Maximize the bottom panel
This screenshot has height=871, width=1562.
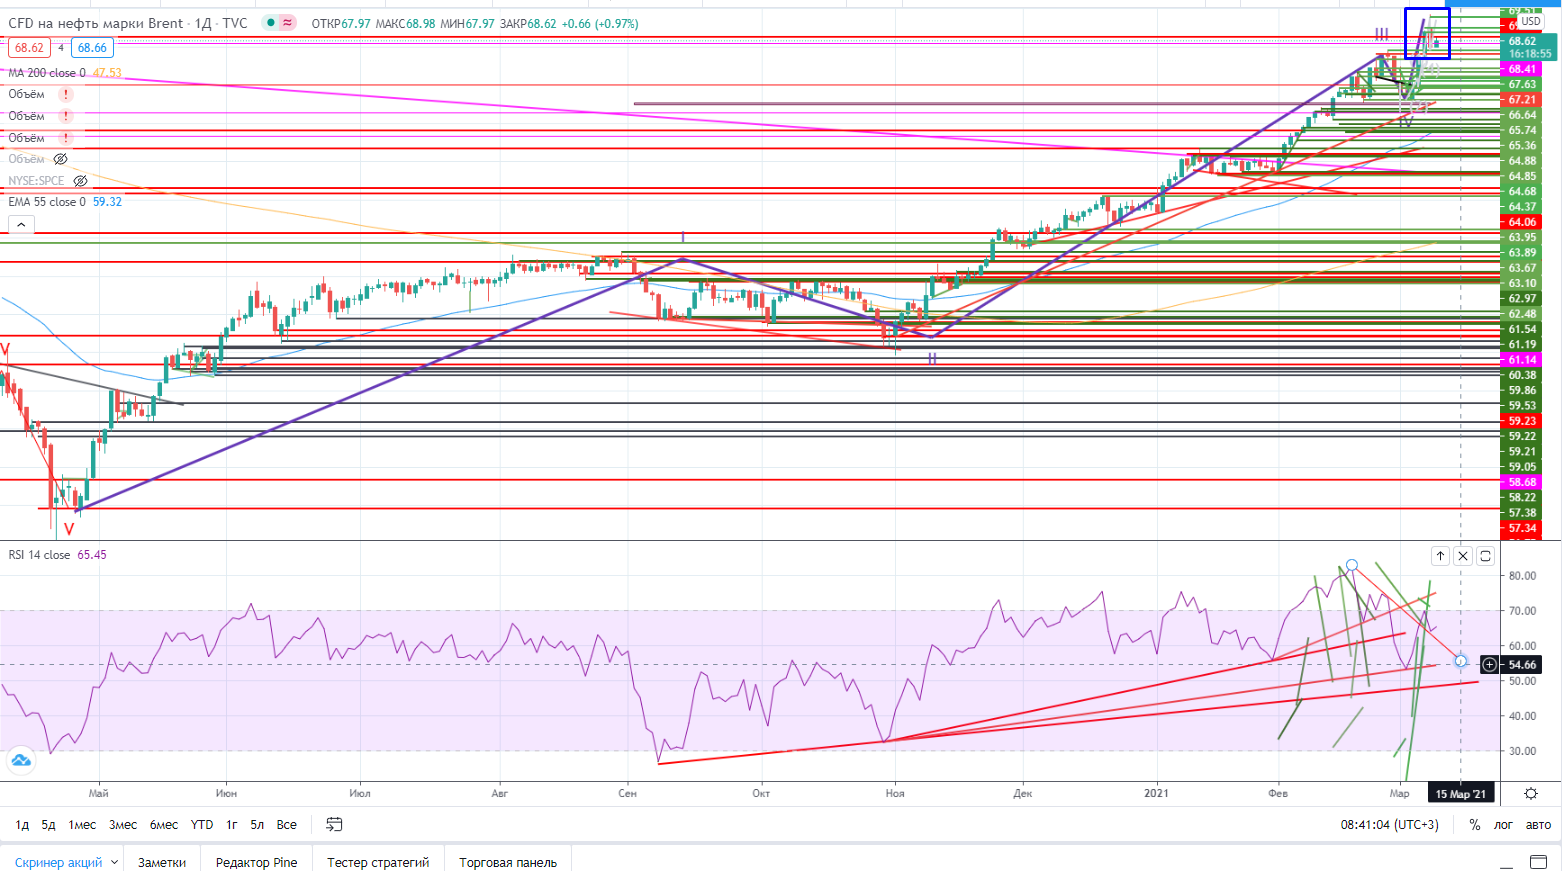pyautogui.click(x=1538, y=862)
